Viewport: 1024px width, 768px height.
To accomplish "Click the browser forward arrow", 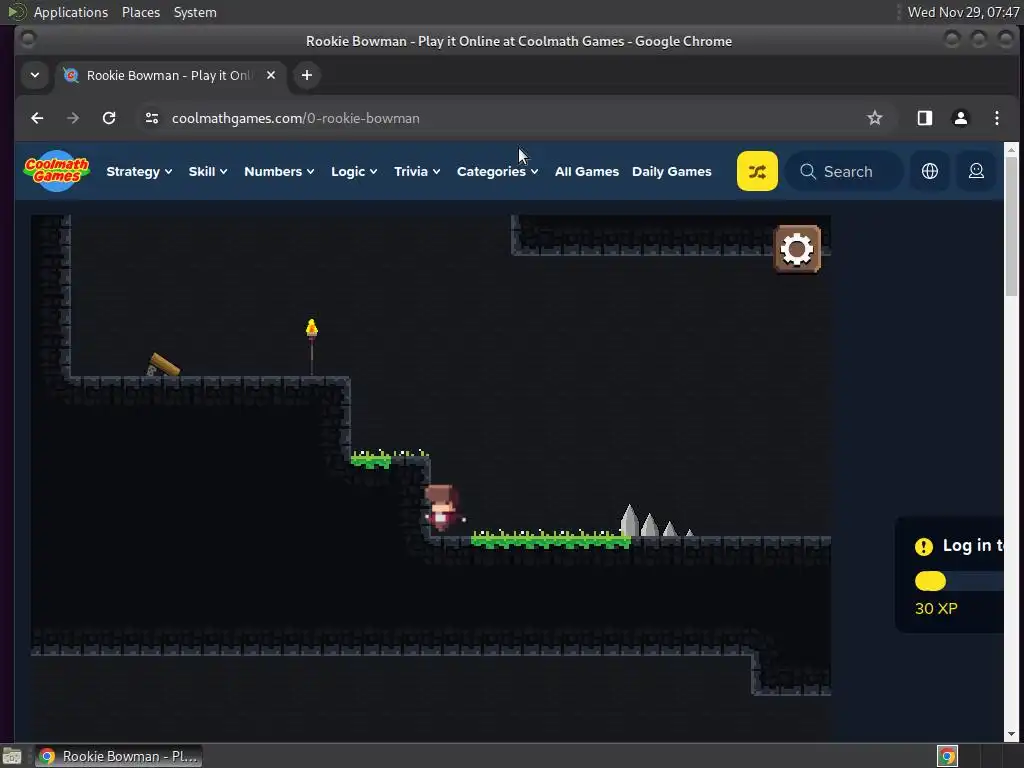I will pyautogui.click(x=73, y=118).
